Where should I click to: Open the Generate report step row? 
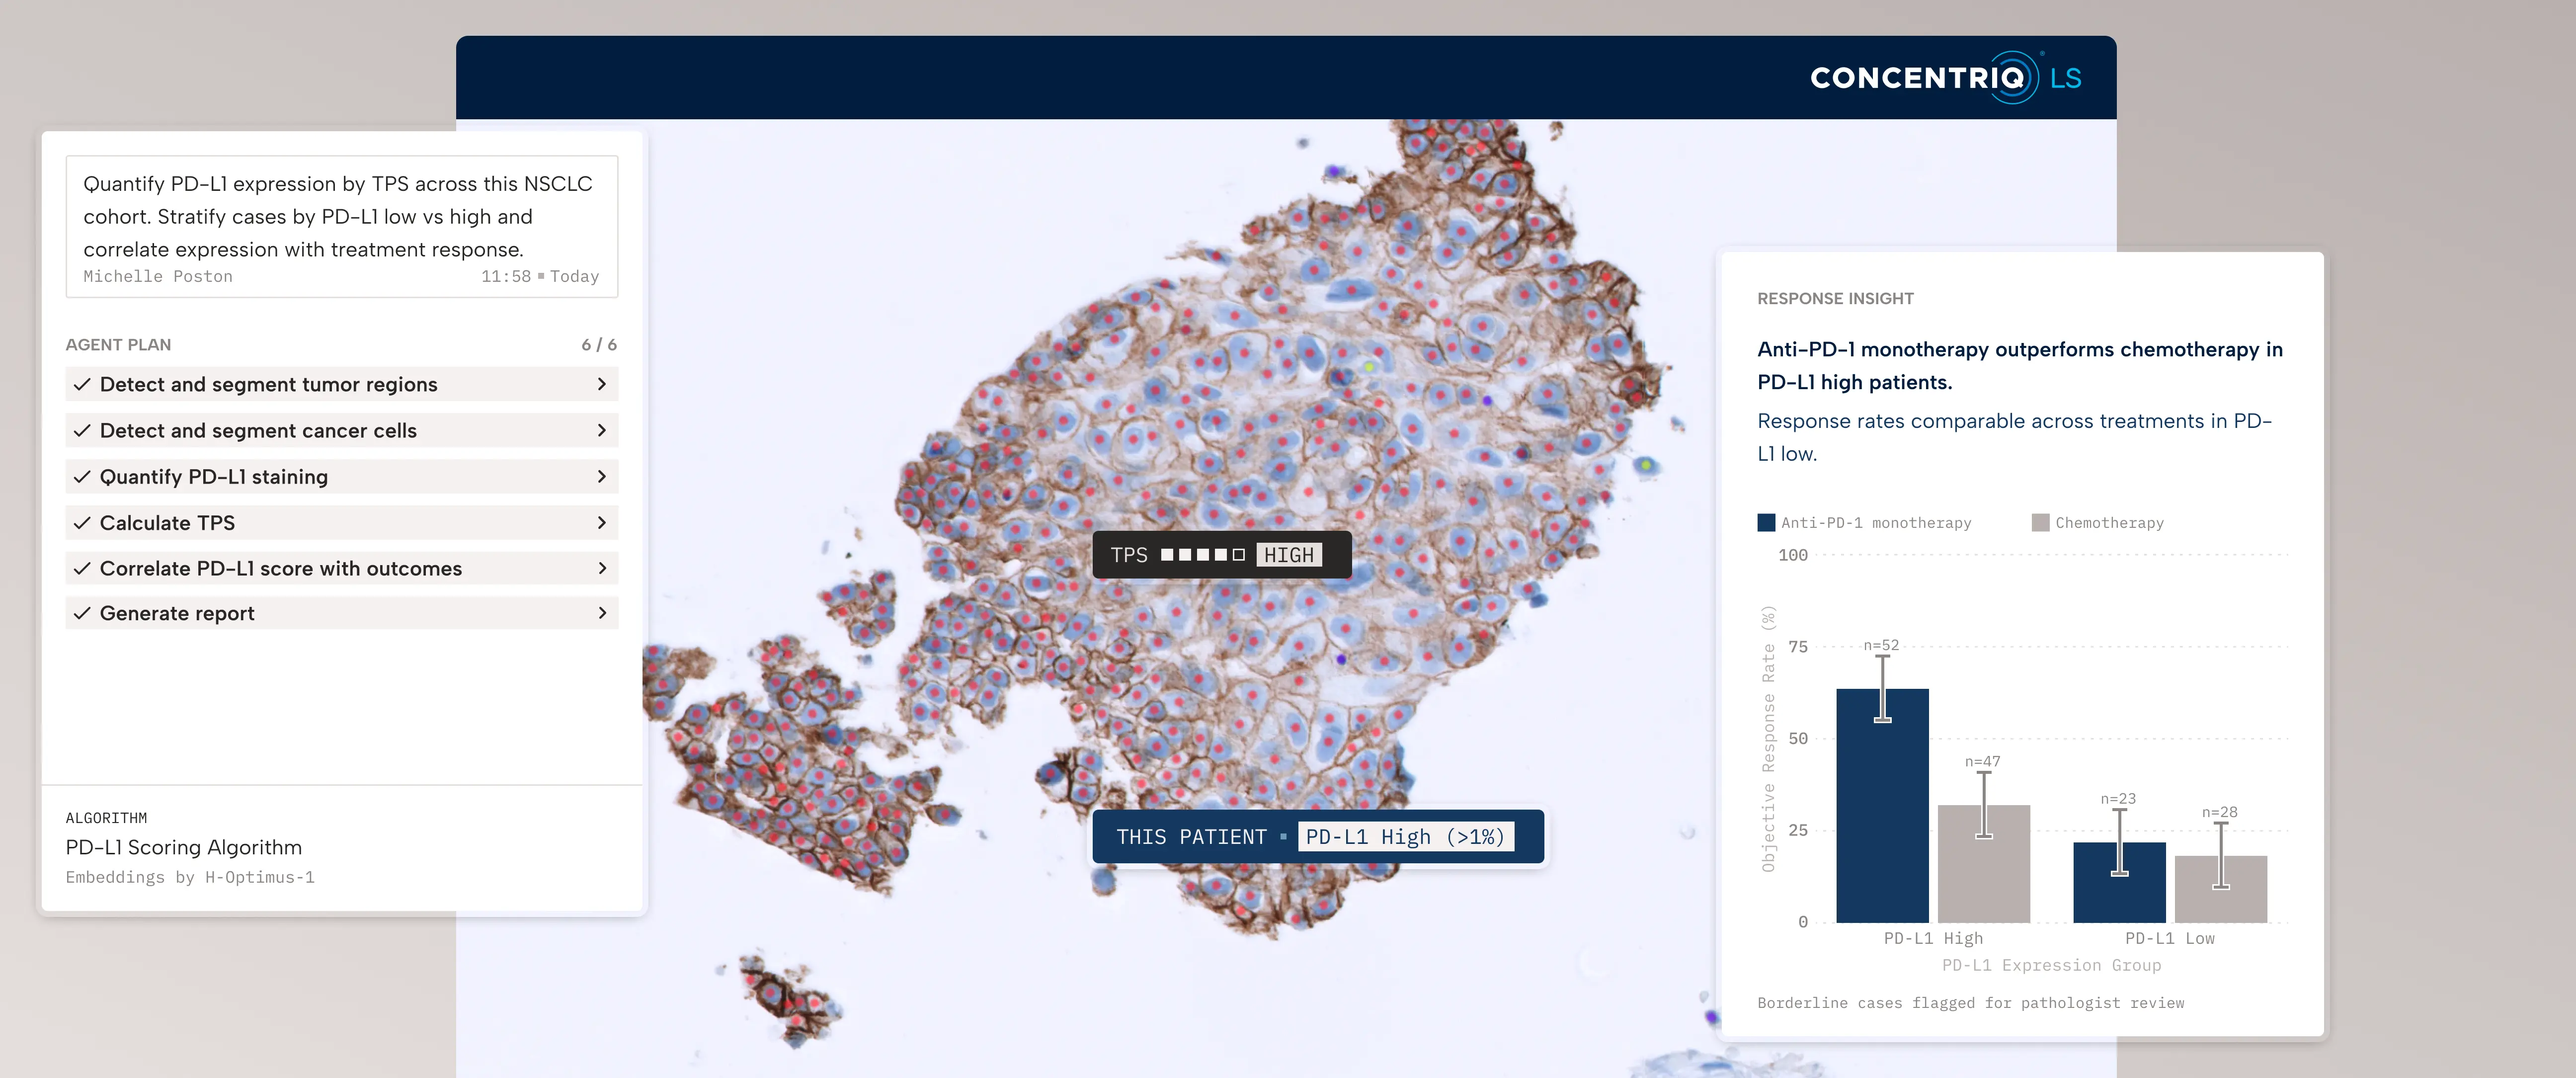point(342,613)
